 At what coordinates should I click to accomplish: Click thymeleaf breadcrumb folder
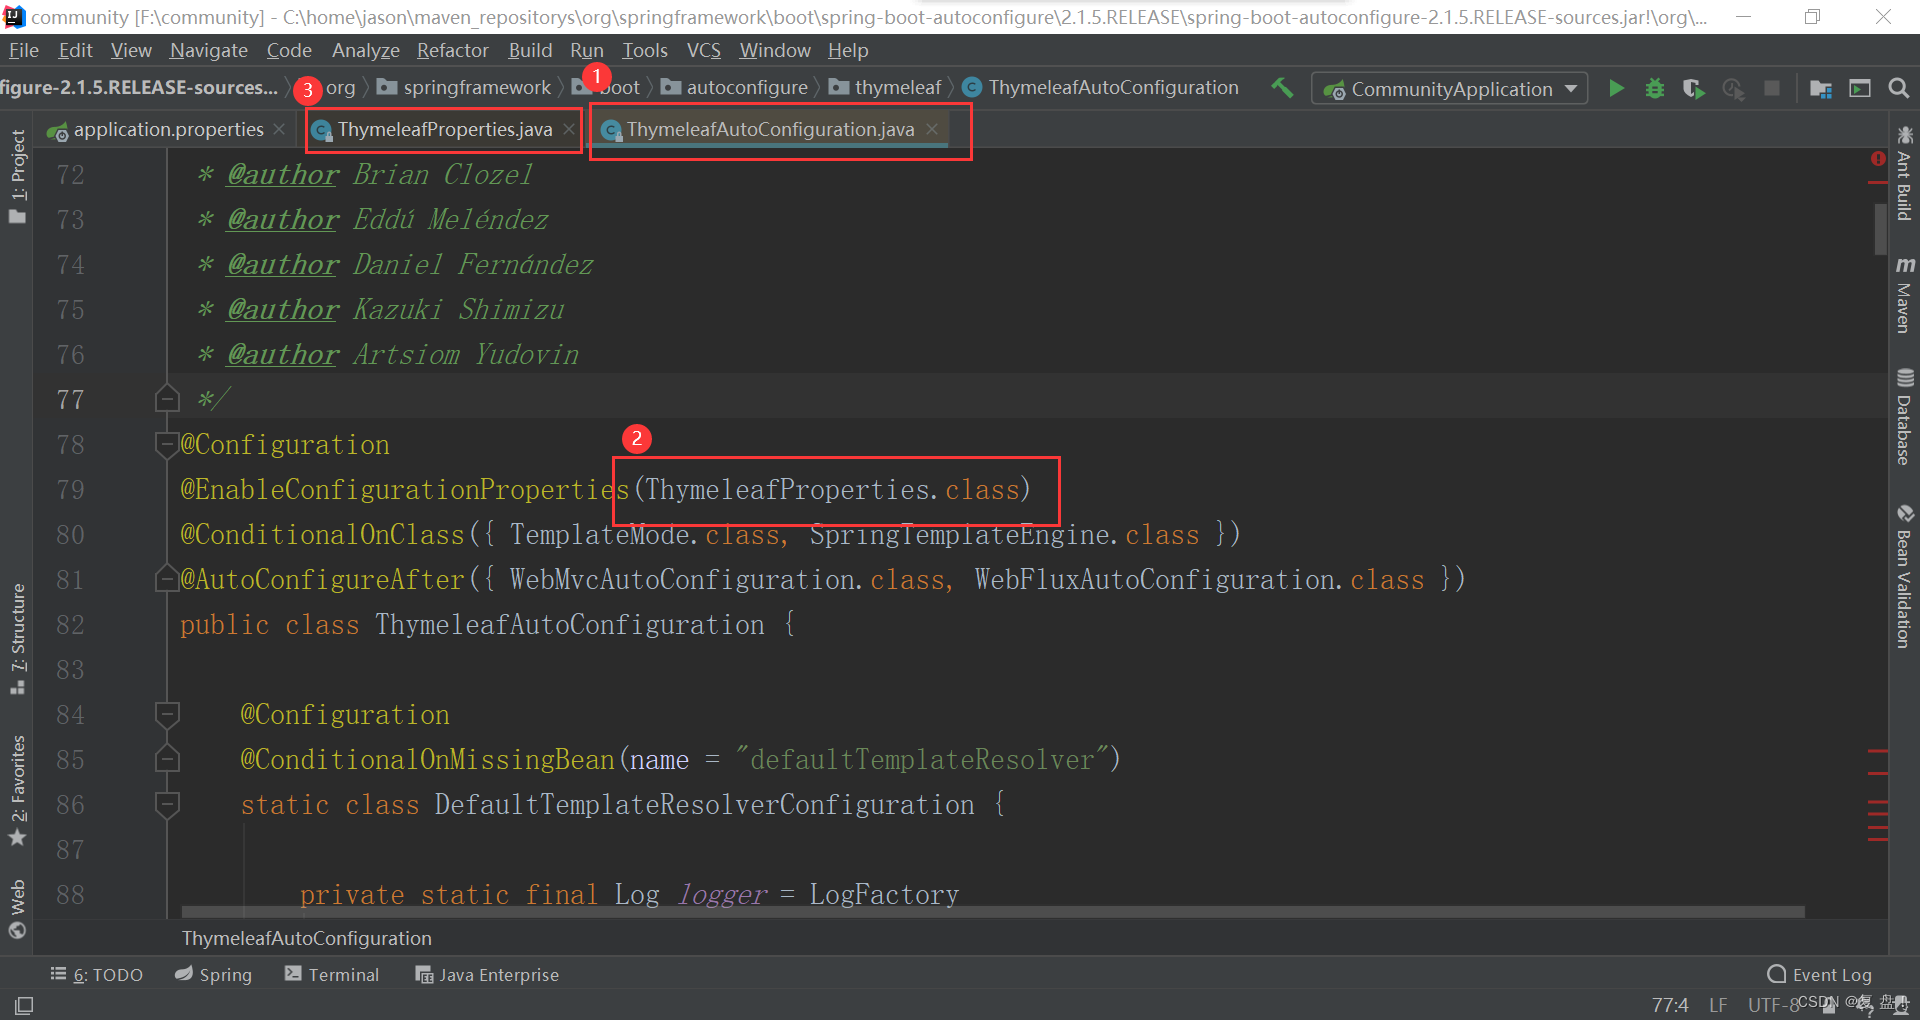885,88
